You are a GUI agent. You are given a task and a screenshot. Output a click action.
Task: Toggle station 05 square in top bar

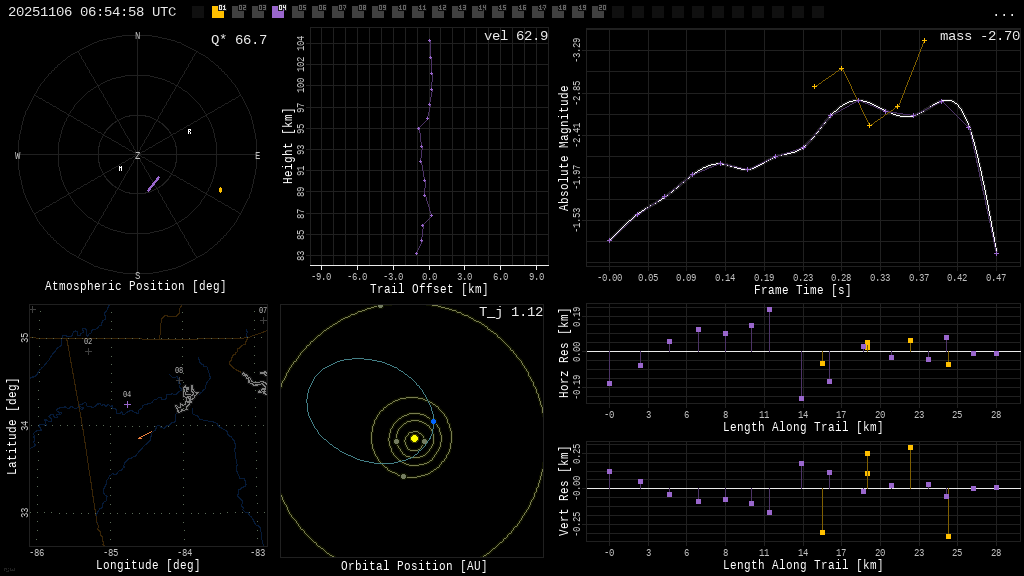[x=298, y=12]
